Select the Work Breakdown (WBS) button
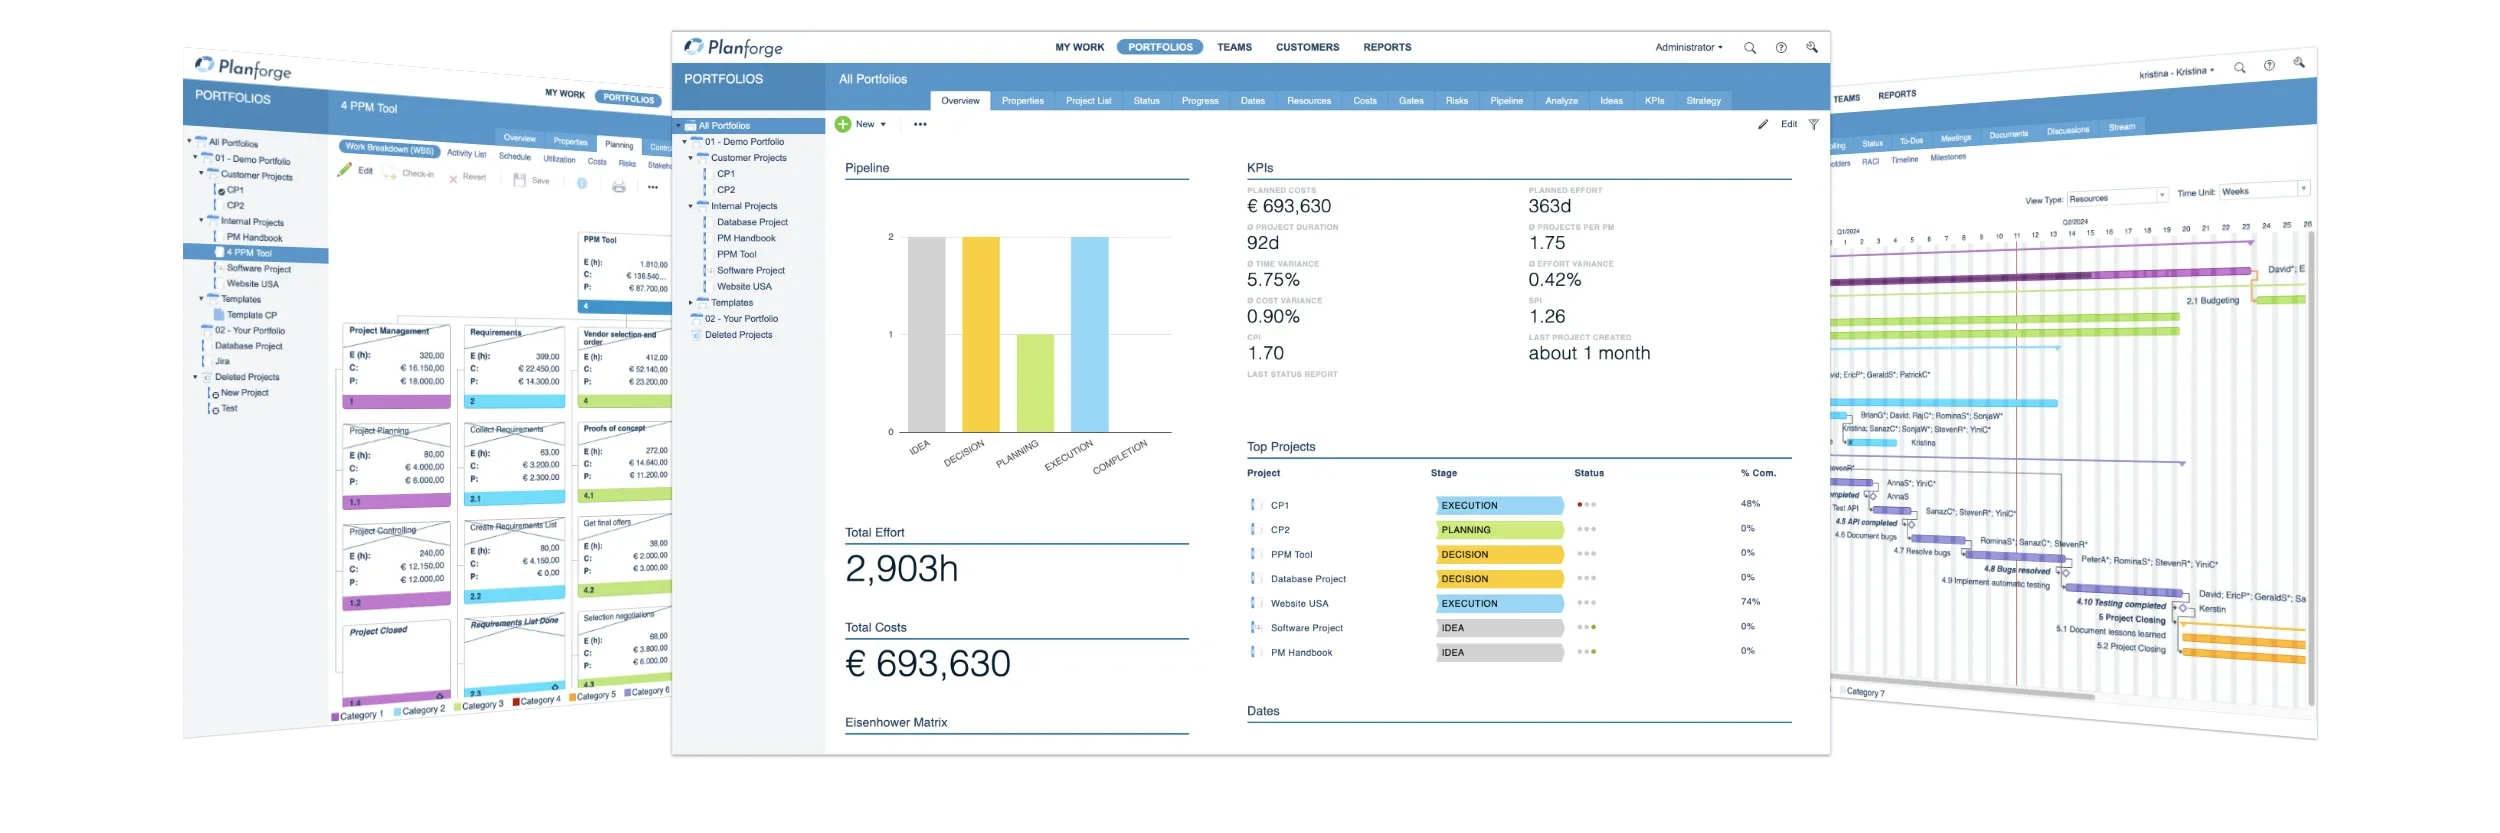 tap(389, 148)
